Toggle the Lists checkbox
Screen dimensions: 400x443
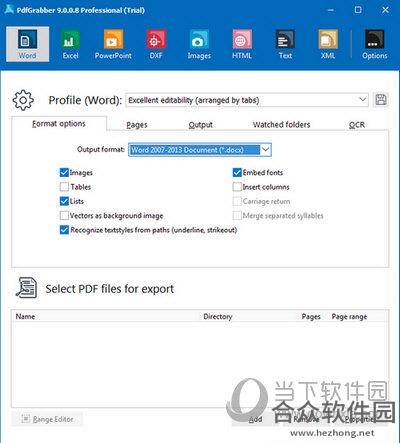[64, 201]
